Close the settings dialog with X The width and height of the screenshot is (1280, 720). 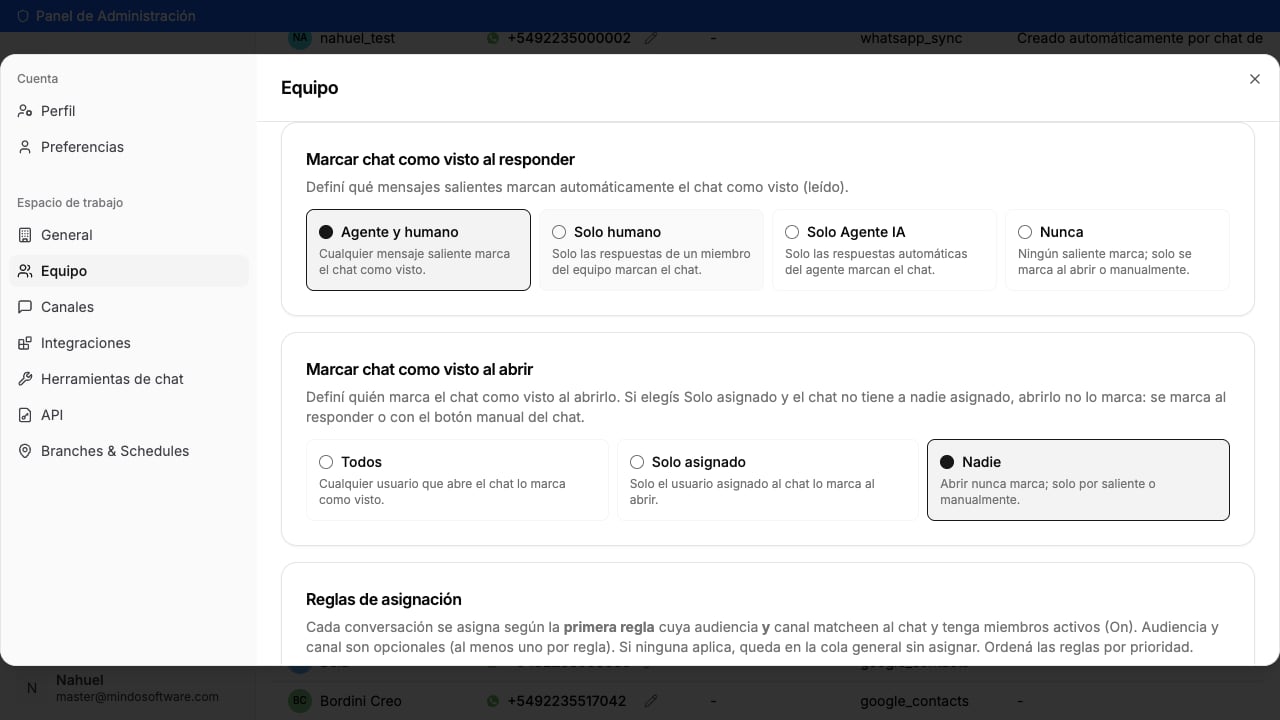tap(1255, 79)
